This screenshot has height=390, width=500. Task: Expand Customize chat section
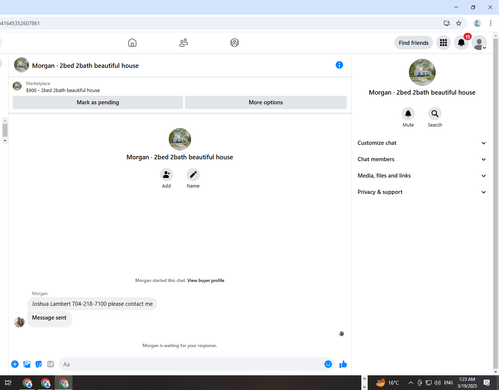click(422, 143)
